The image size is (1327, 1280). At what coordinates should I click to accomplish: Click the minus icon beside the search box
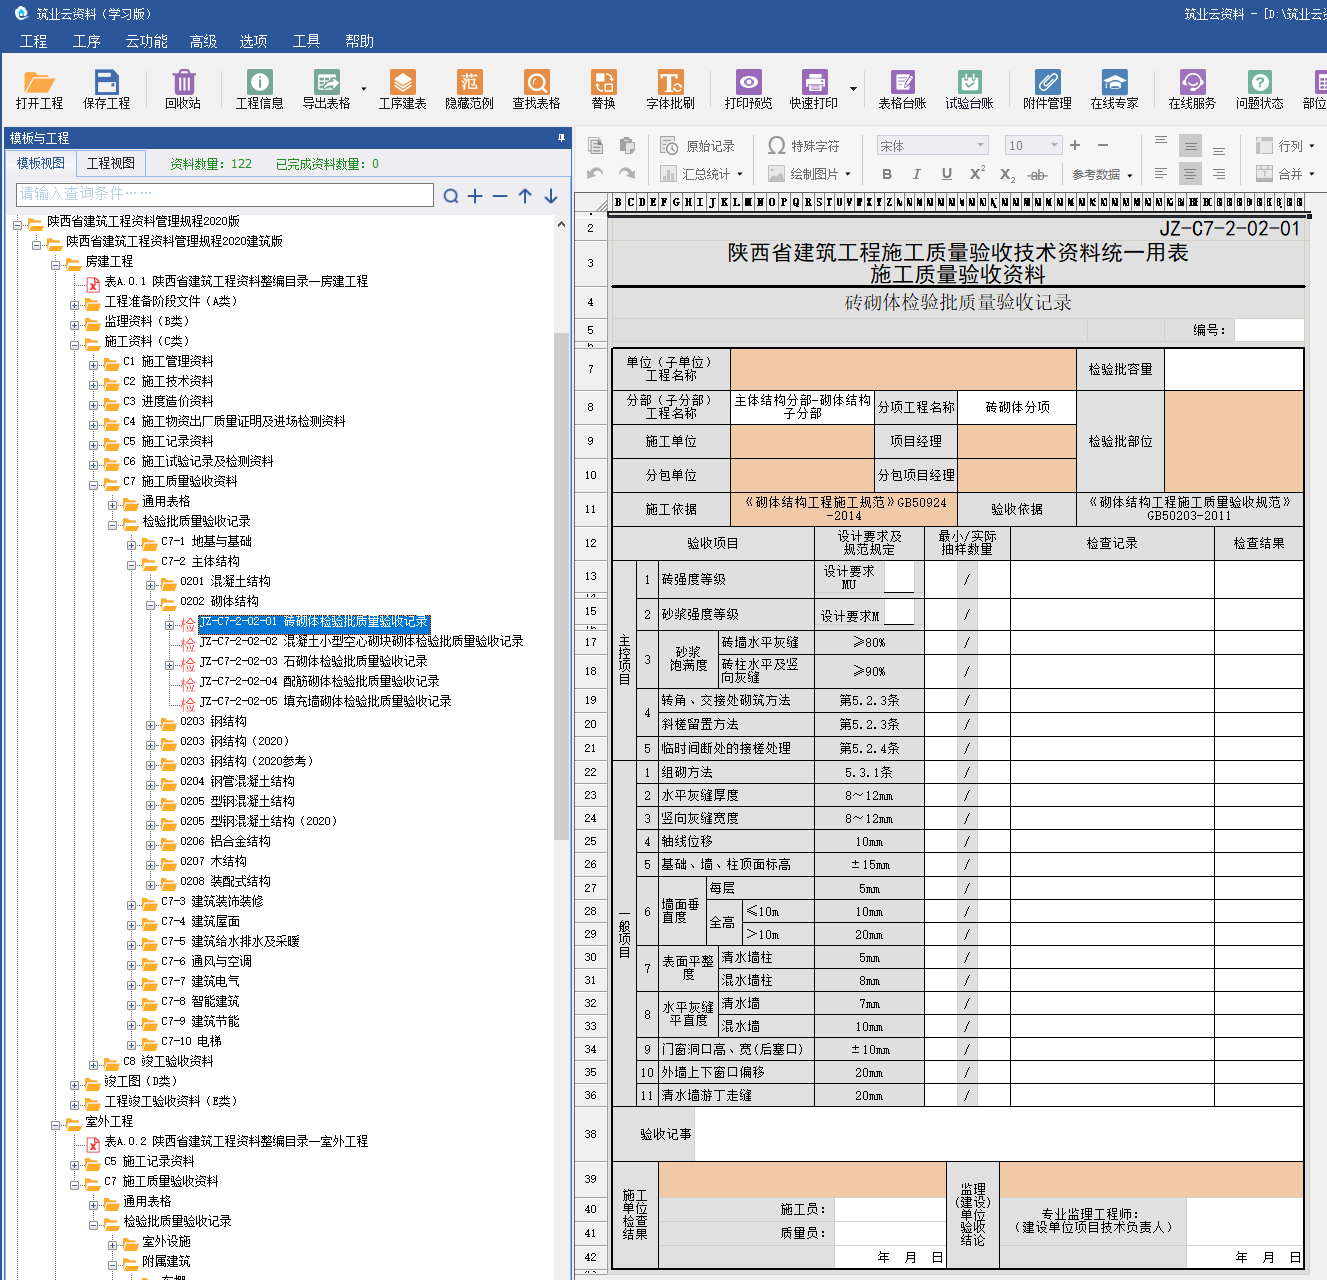tap(500, 196)
